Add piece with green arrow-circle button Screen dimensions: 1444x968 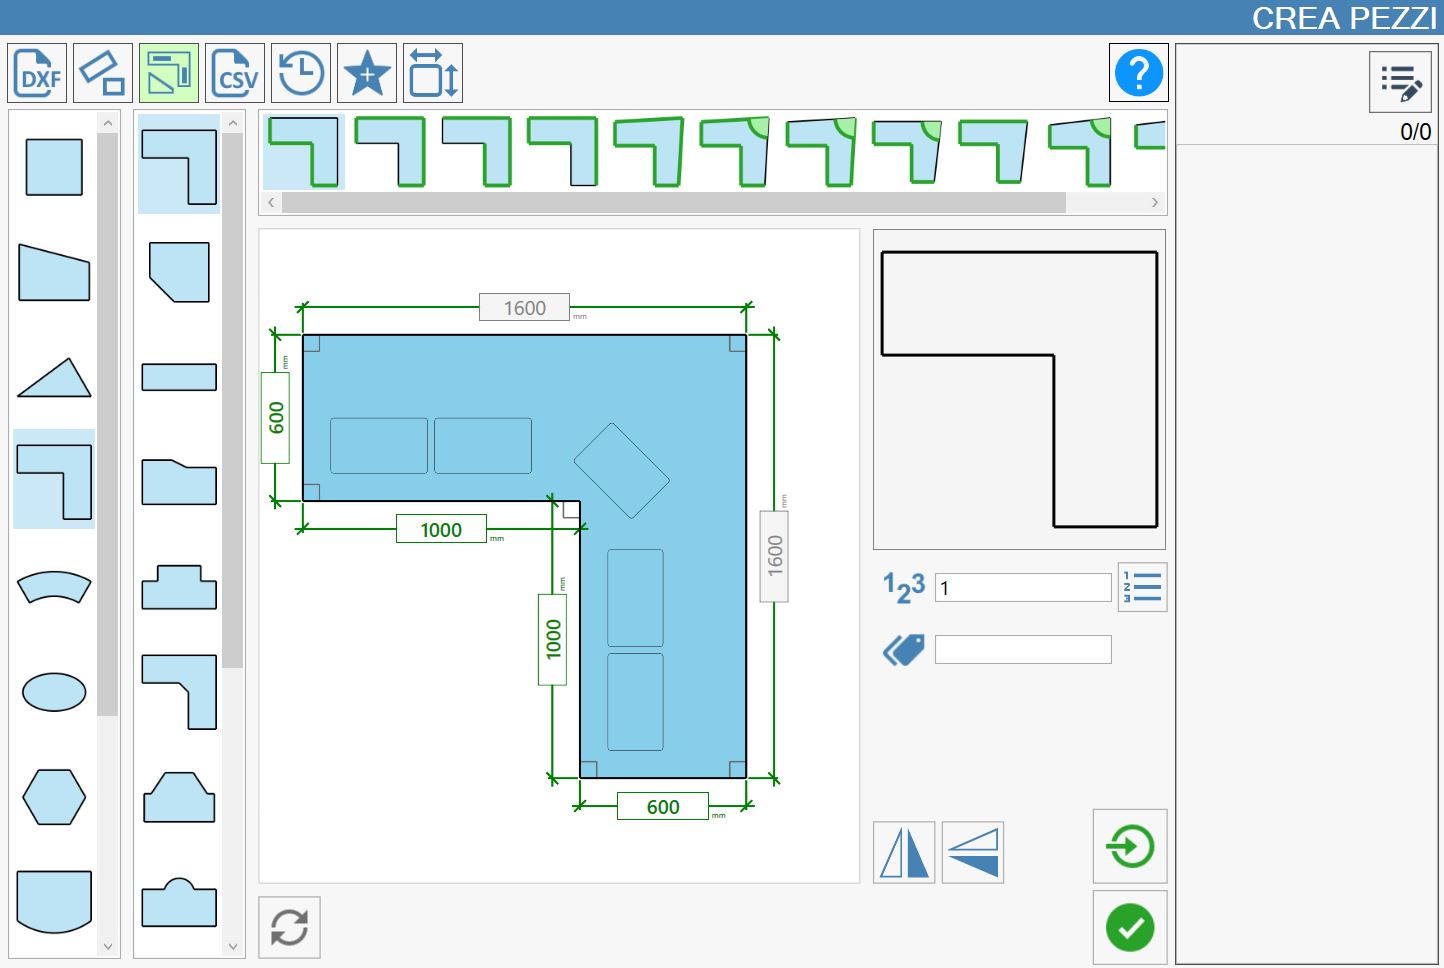1130,846
